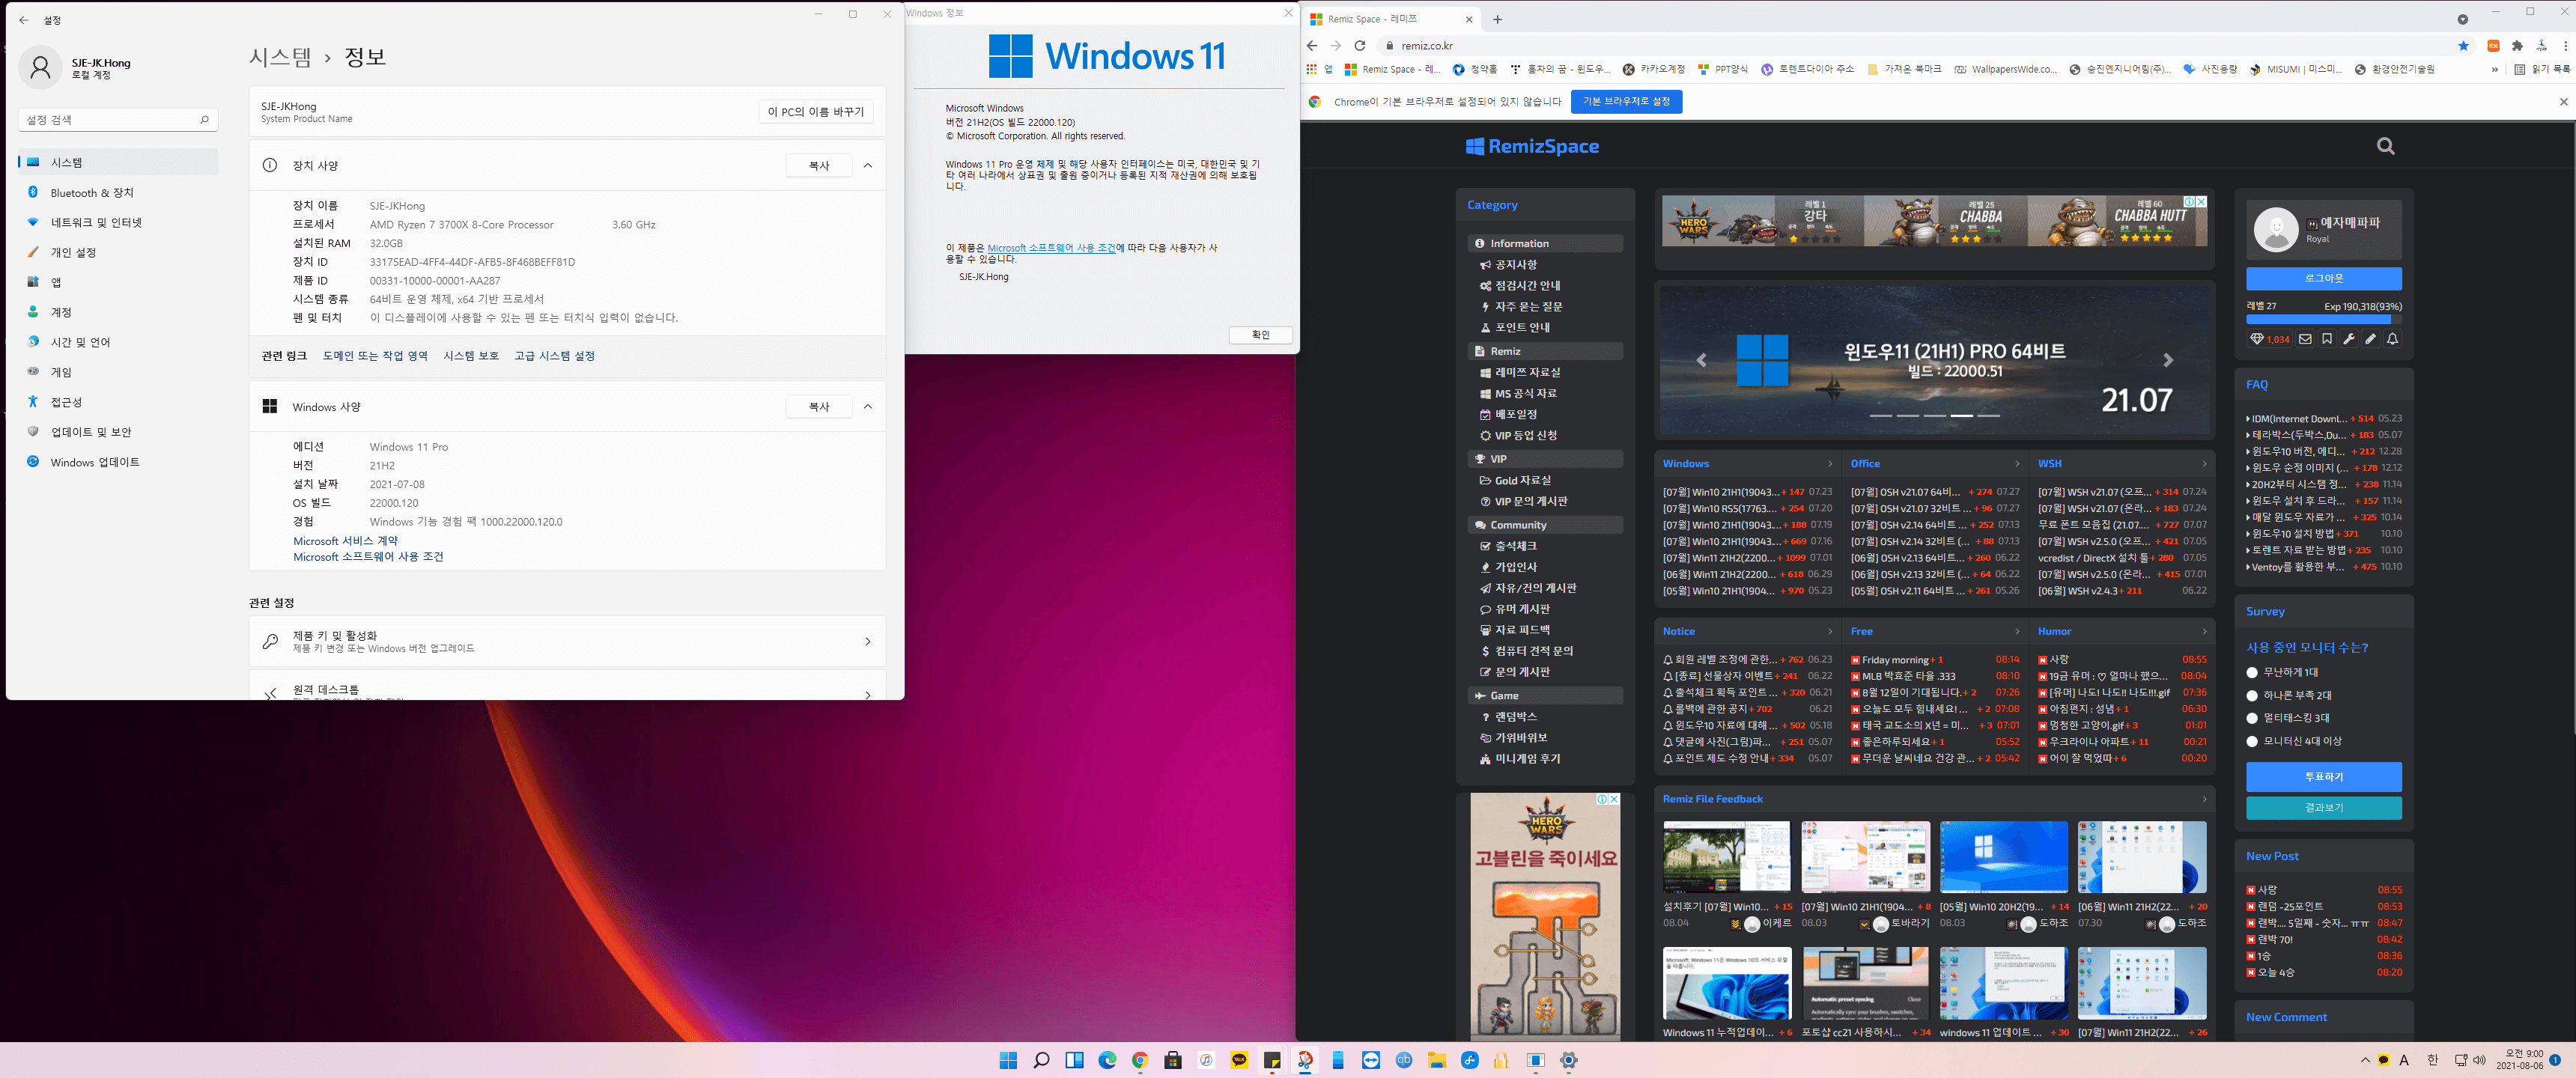Open 고급 시스템 설정 link
The image size is (2576, 1078).
point(554,356)
